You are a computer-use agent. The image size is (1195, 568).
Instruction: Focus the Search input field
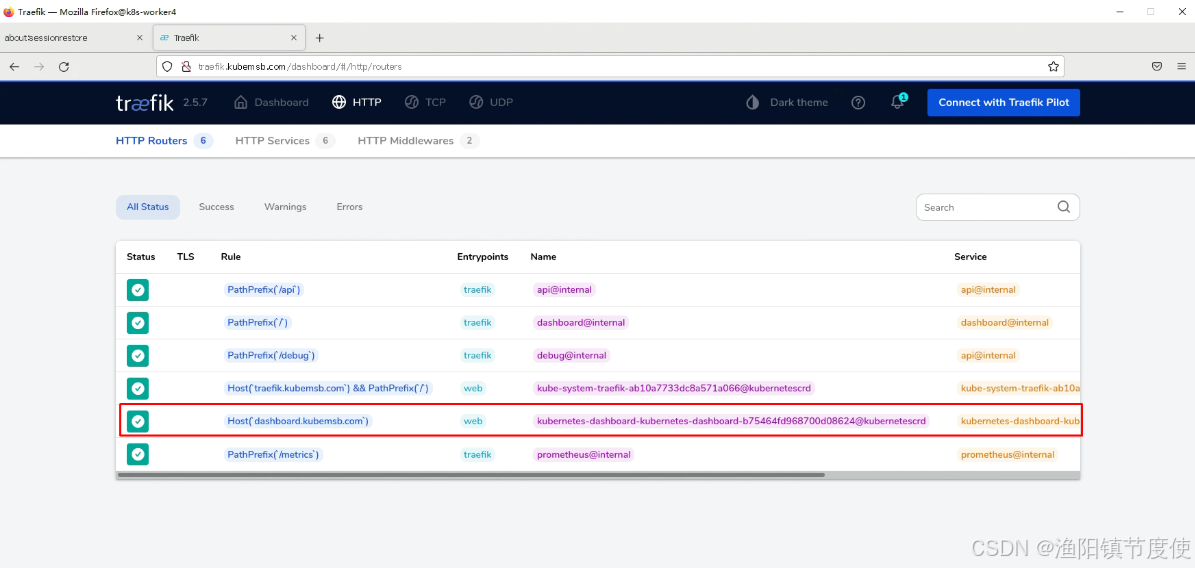tap(987, 207)
